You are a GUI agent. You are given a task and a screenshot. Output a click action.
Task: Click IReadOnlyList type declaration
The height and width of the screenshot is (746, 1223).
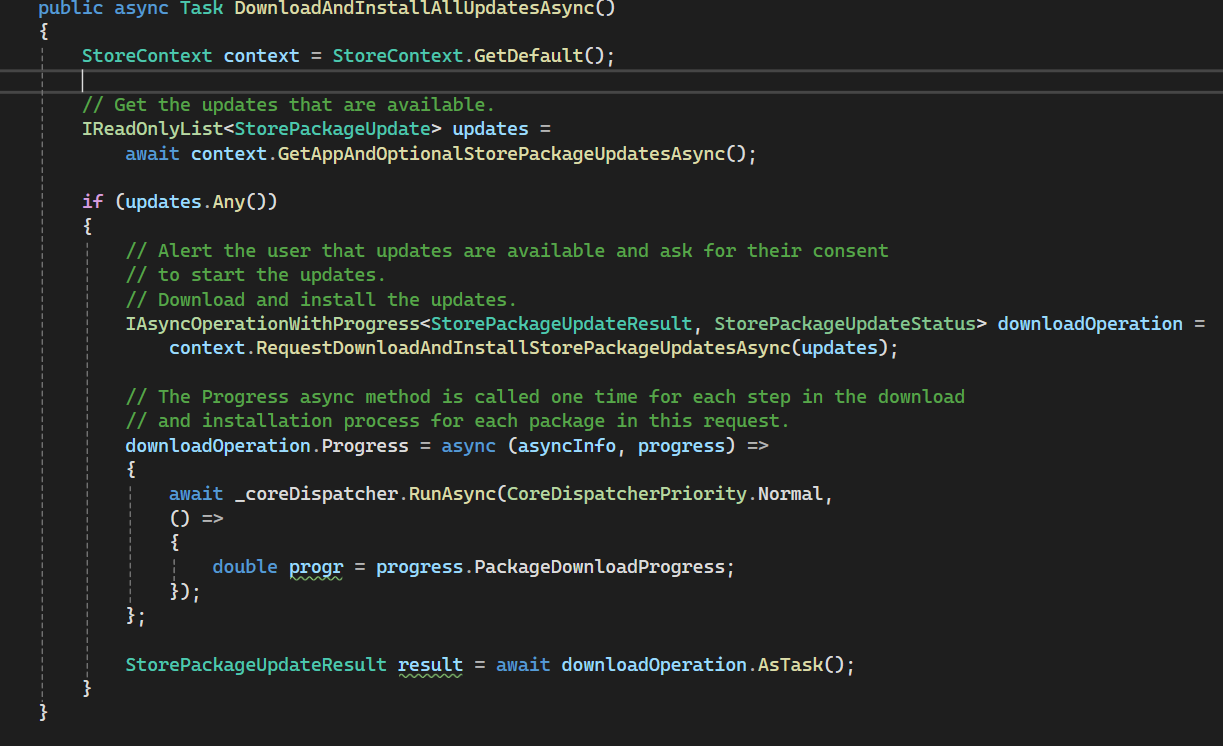tap(152, 129)
